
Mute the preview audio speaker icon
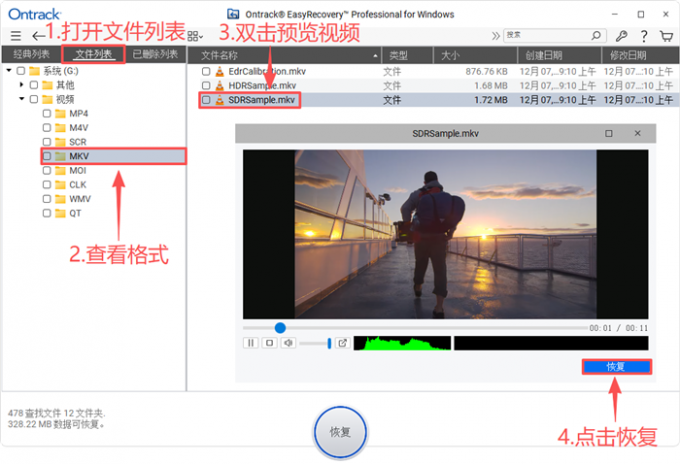288,343
